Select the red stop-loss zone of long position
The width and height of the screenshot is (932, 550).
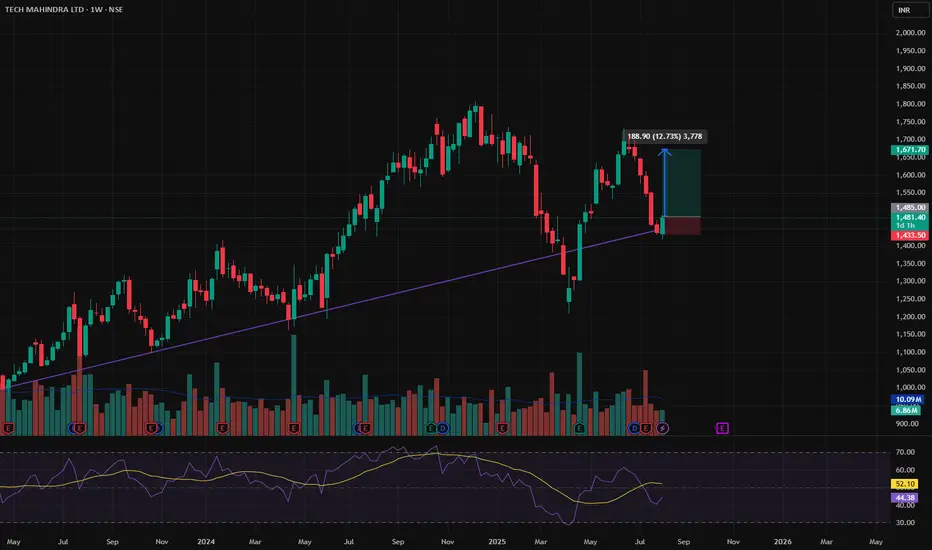pyautogui.click(x=682, y=226)
